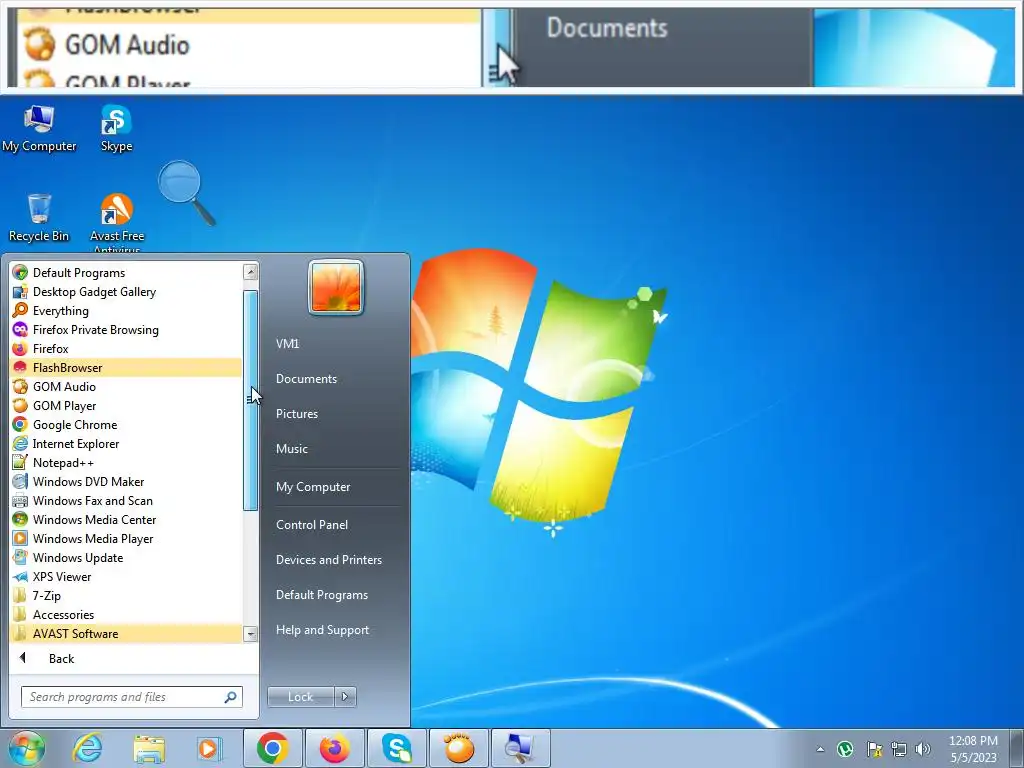Launch Internet Explorer from the program list

(x=126, y=443)
